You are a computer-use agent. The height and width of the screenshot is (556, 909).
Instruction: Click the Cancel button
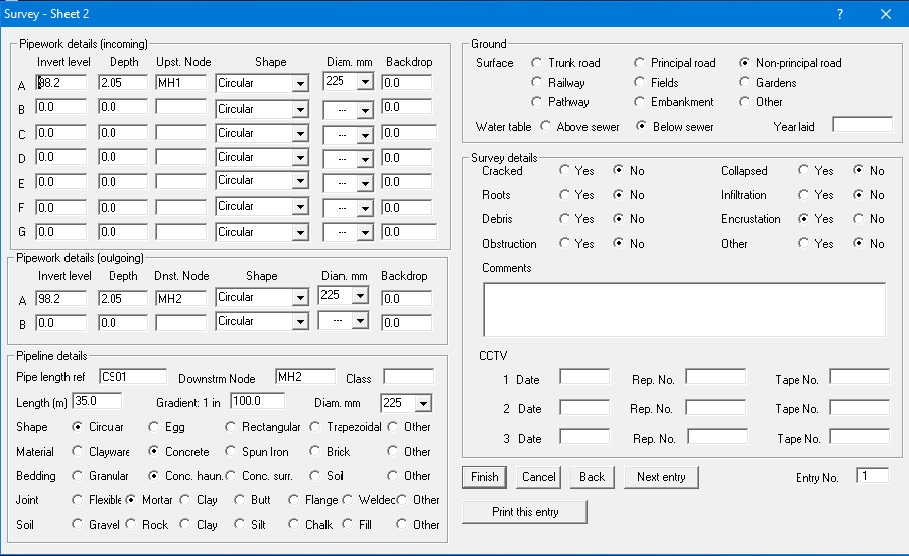(539, 477)
